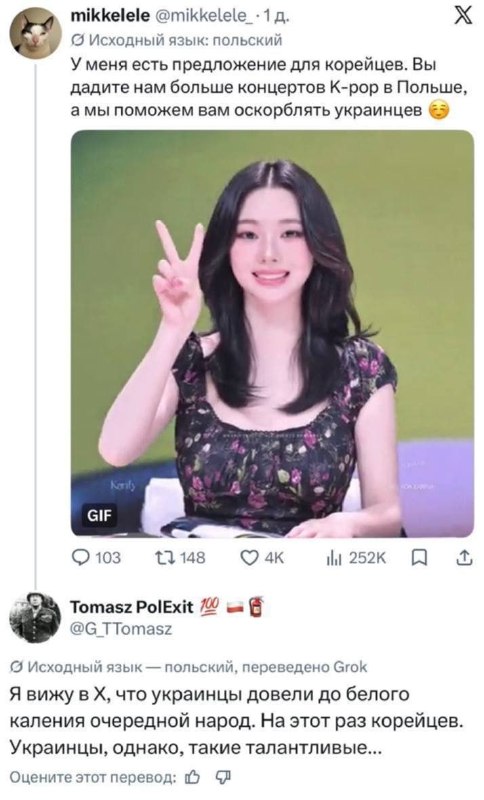Open mikkelele's cat profile picture
The width and height of the screenshot is (484, 800).
36,35
